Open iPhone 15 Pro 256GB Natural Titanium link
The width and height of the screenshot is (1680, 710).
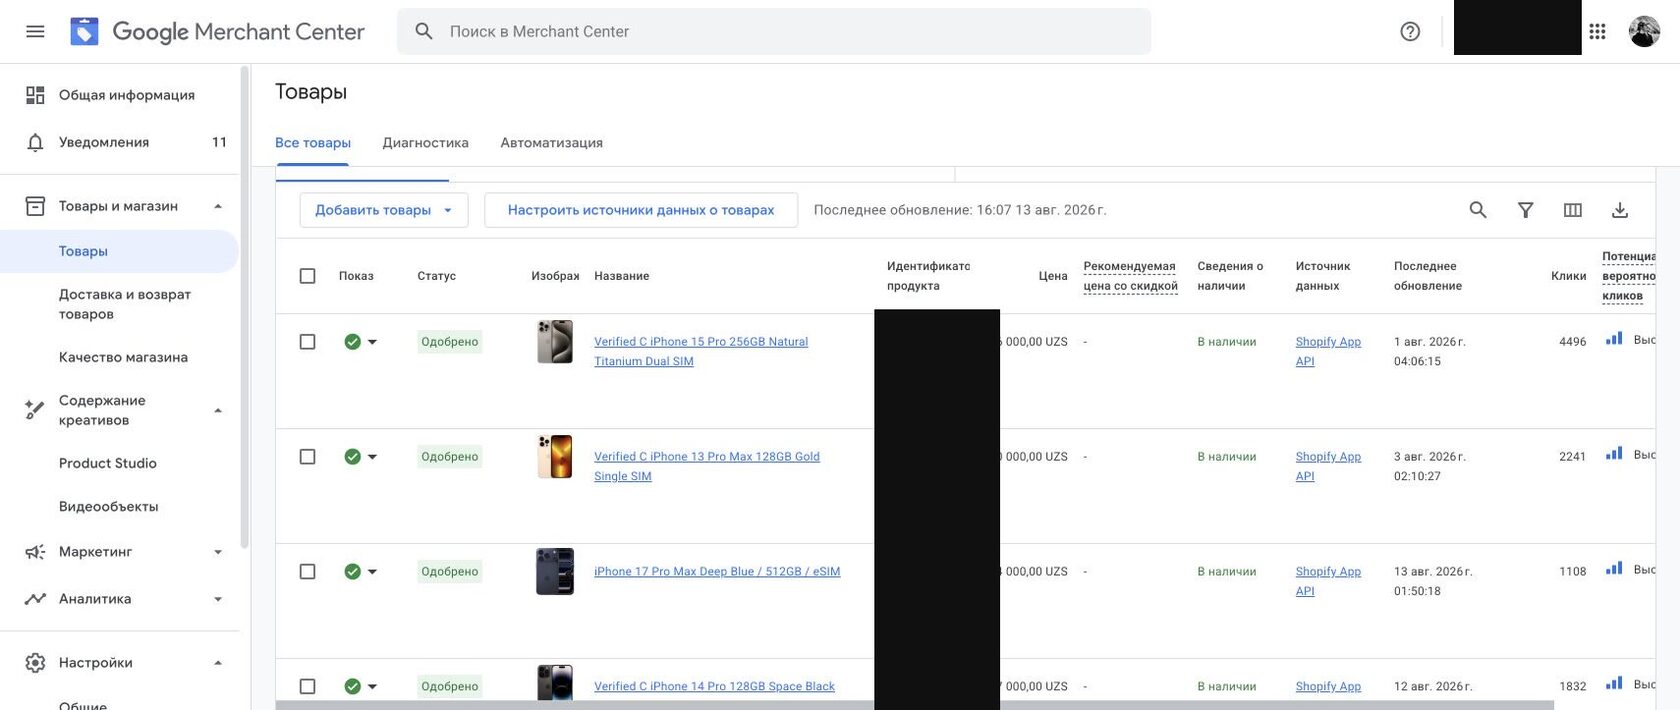click(x=701, y=351)
